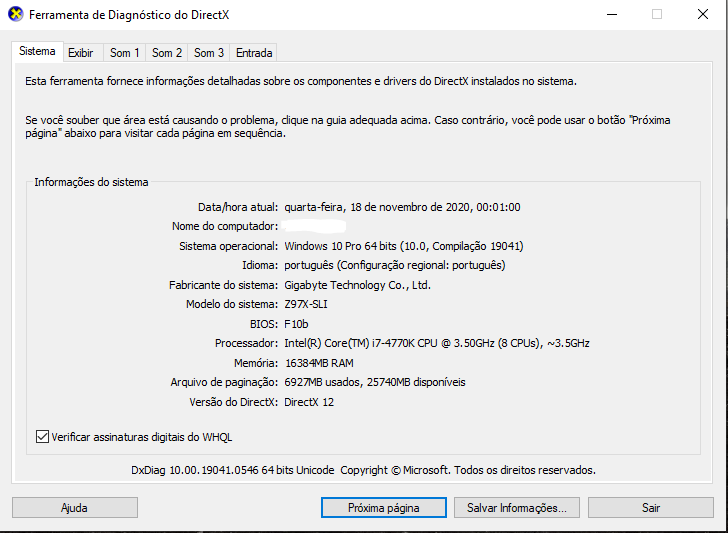Click the Informações do sistema group title
The width and height of the screenshot is (728, 533).
pos(91,182)
